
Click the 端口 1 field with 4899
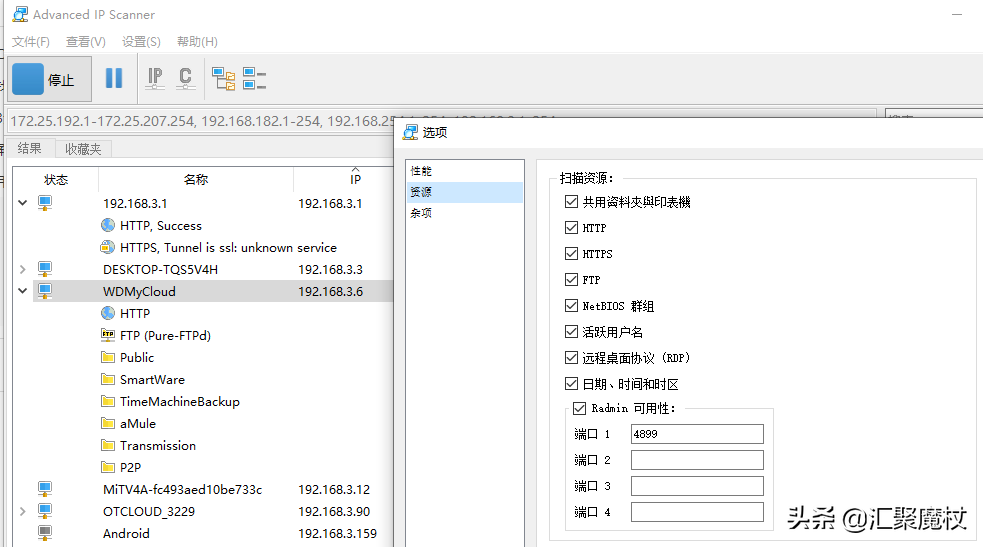coord(697,434)
